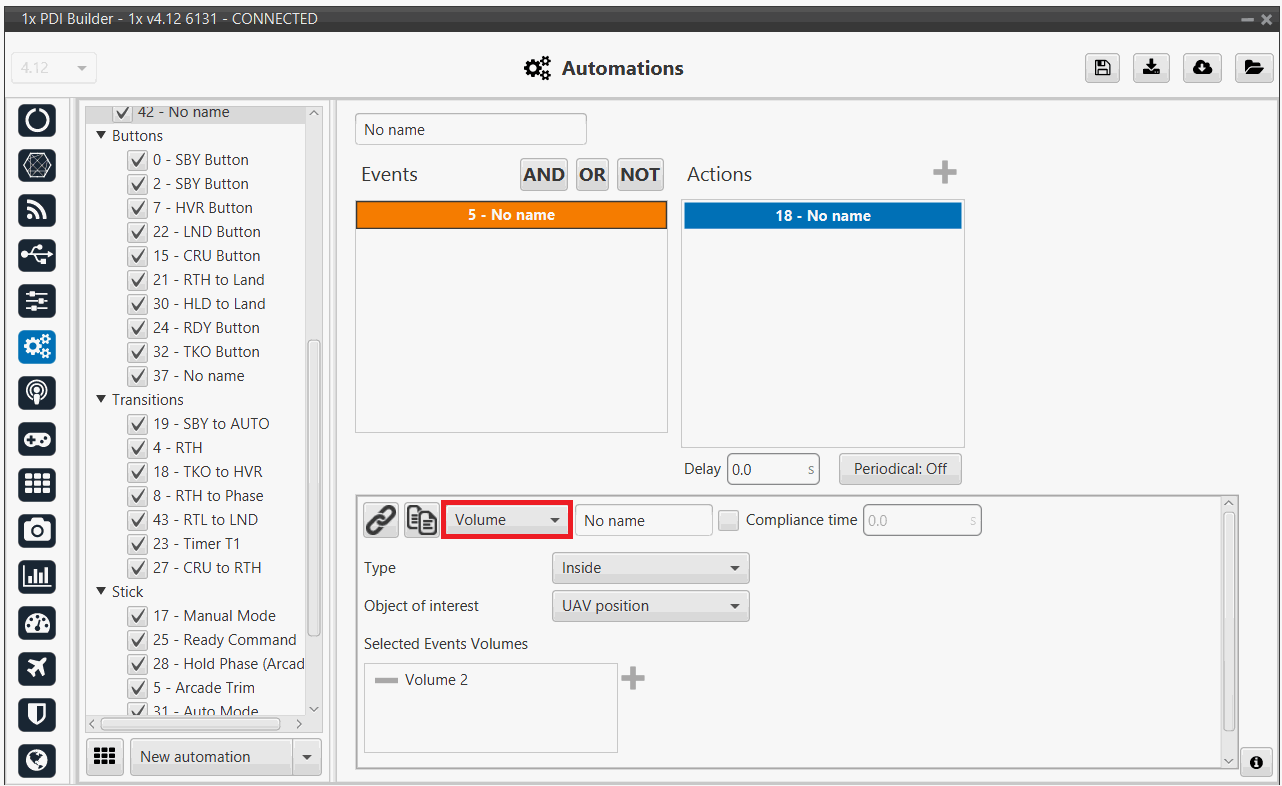Open the Type dropdown showing Inside
1282x786 pixels.
(x=650, y=568)
